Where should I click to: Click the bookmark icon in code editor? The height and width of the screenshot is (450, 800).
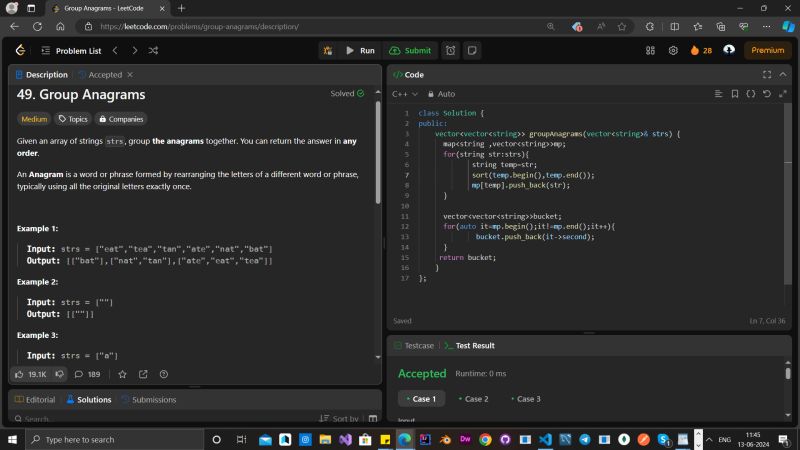coord(735,94)
